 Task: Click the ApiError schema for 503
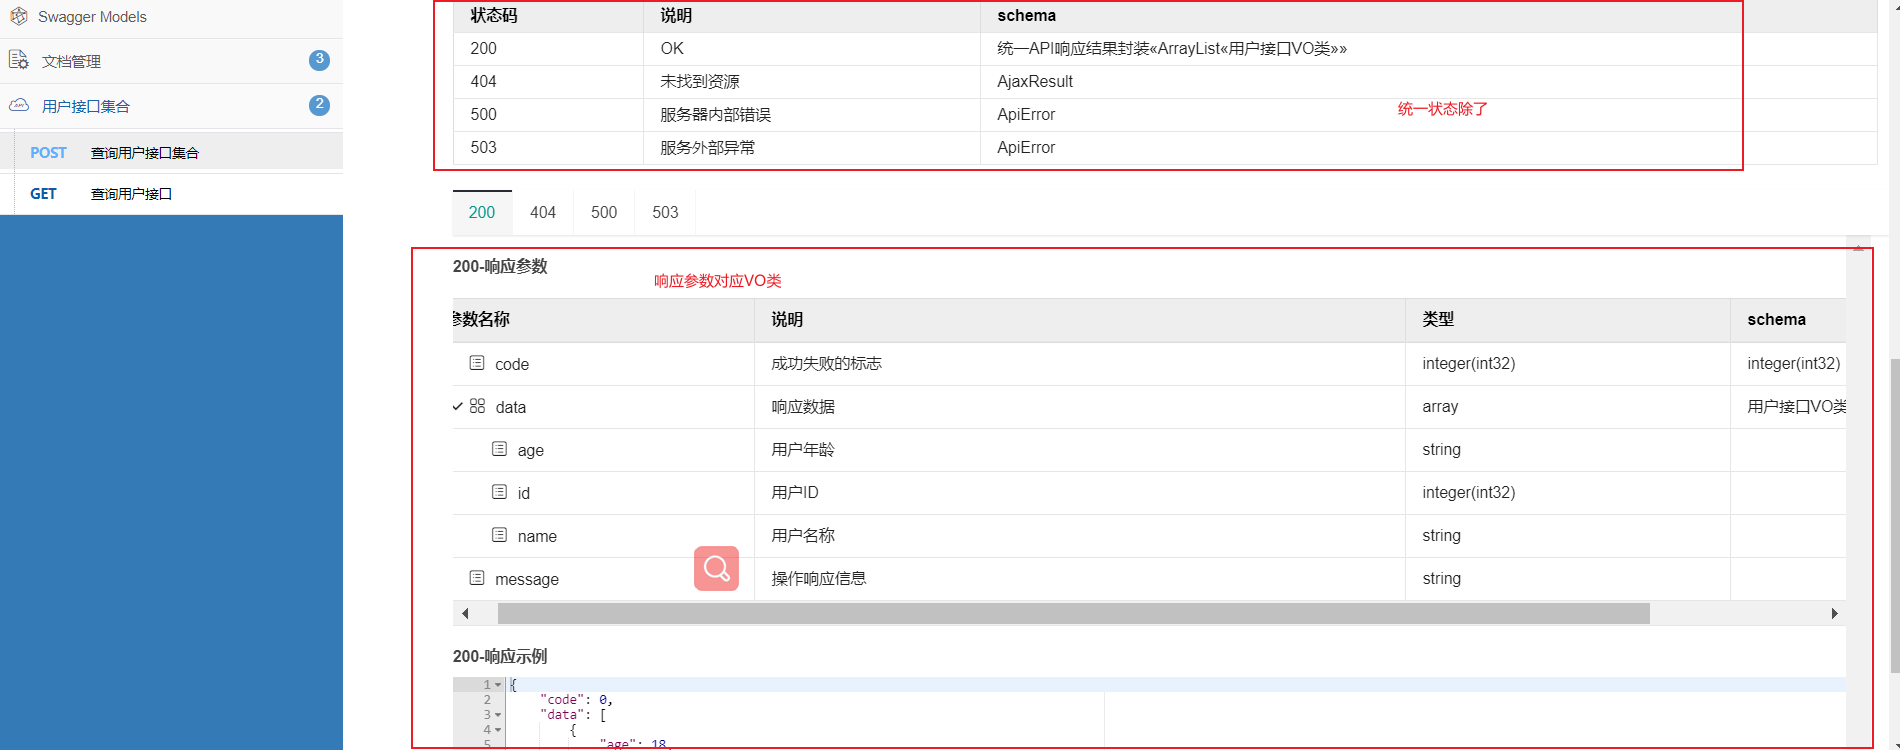tap(1026, 147)
